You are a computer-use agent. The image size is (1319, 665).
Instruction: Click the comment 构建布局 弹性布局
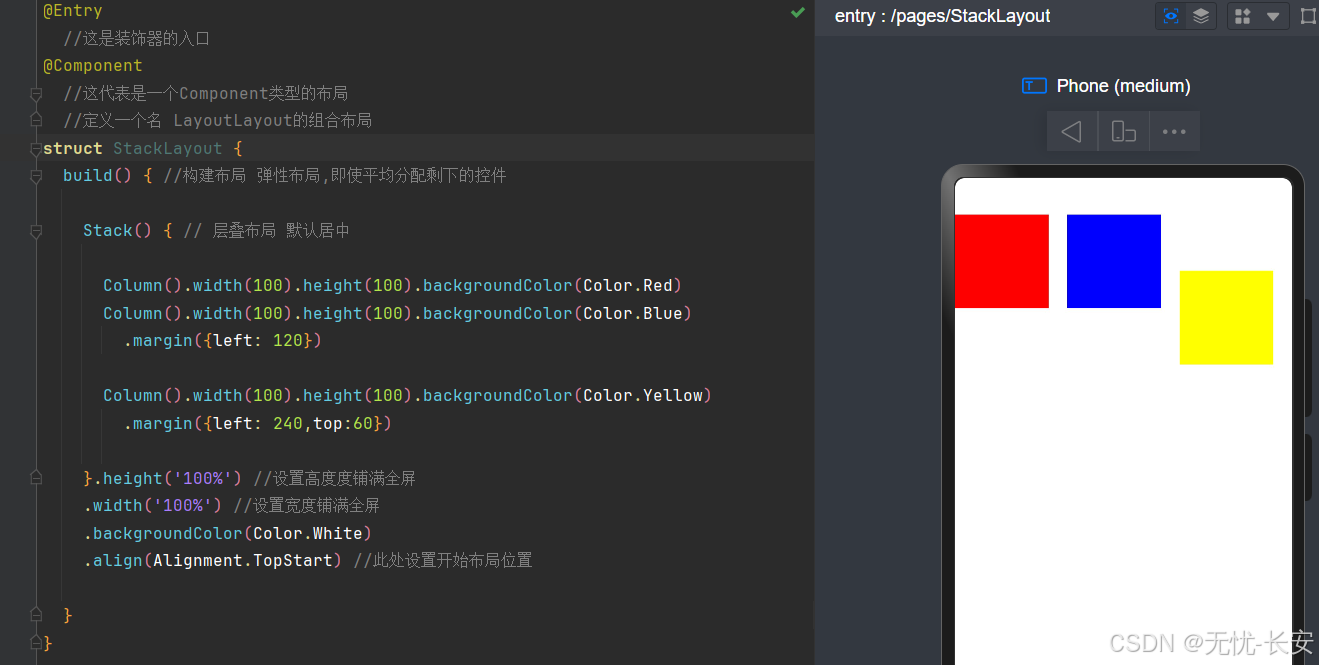click(x=335, y=176)
